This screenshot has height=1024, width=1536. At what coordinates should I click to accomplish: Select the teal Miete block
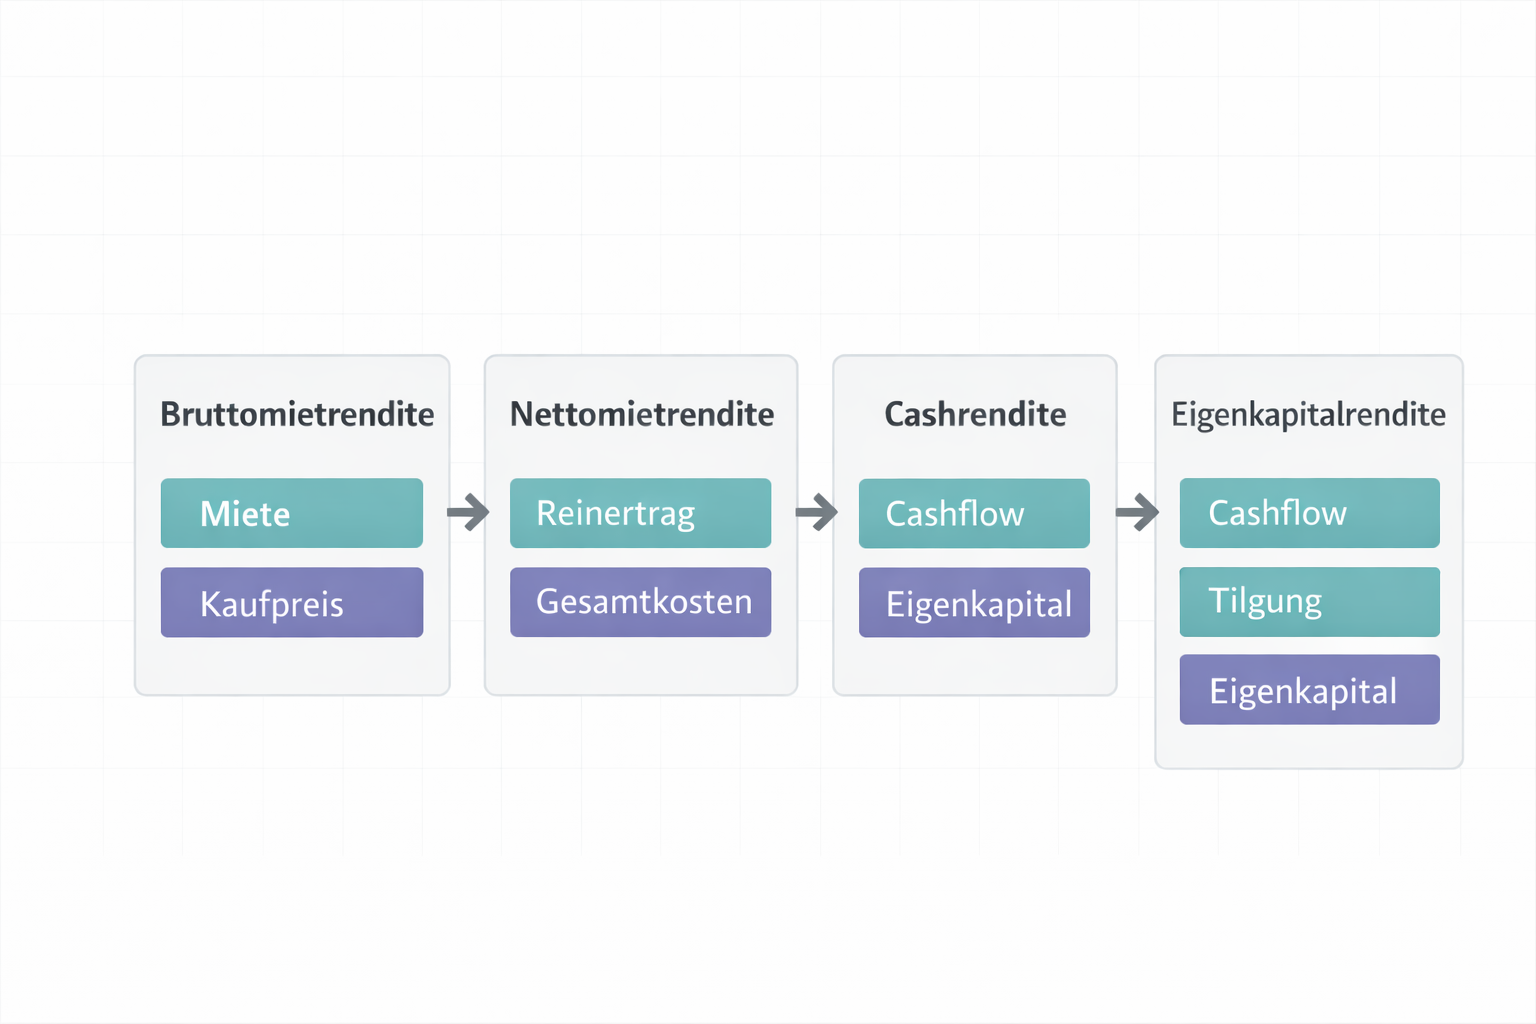coord(291,513)
